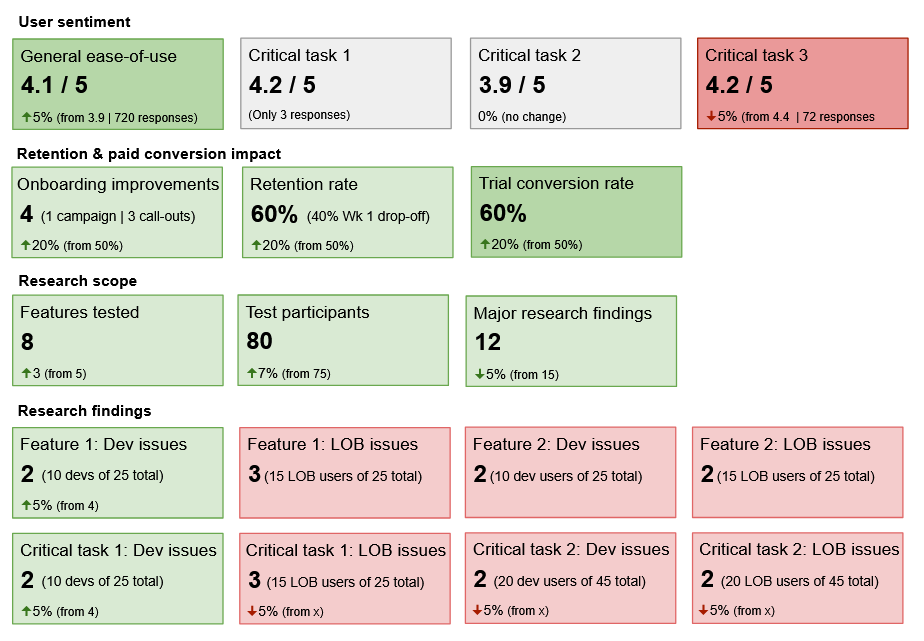The height and width of the screenshot is (641, 924).
Task: Click the red down arrow in Critical task 2: Dev issues
Action: 478,610
